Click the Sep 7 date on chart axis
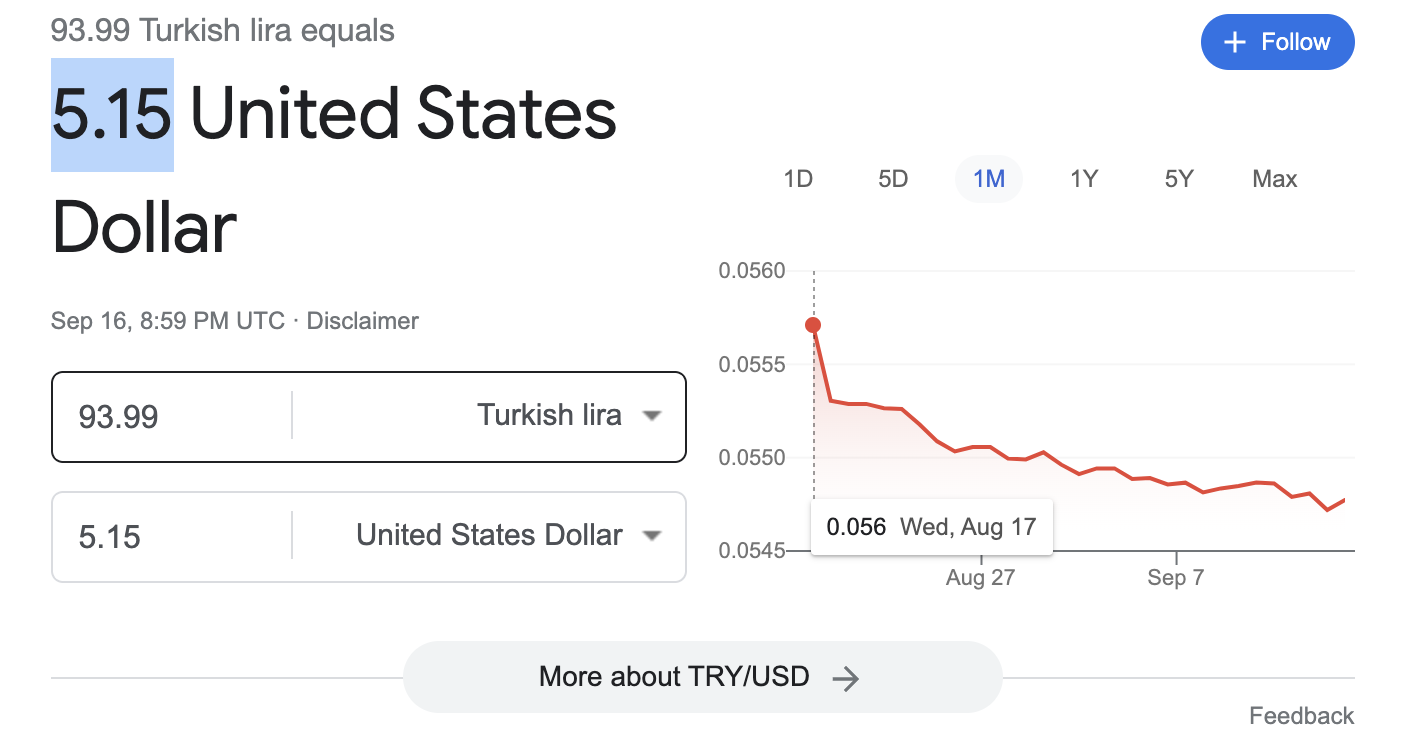The width and height of the screenshot is (1426, 750). point(1176,578)
